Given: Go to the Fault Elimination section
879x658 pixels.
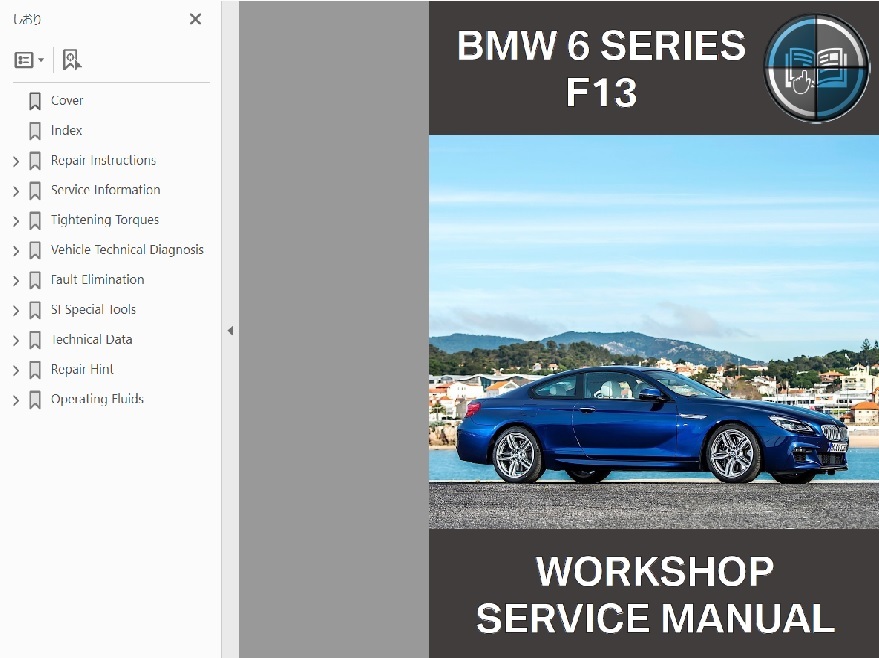Looking at the screenshot, I should (98, 279).
